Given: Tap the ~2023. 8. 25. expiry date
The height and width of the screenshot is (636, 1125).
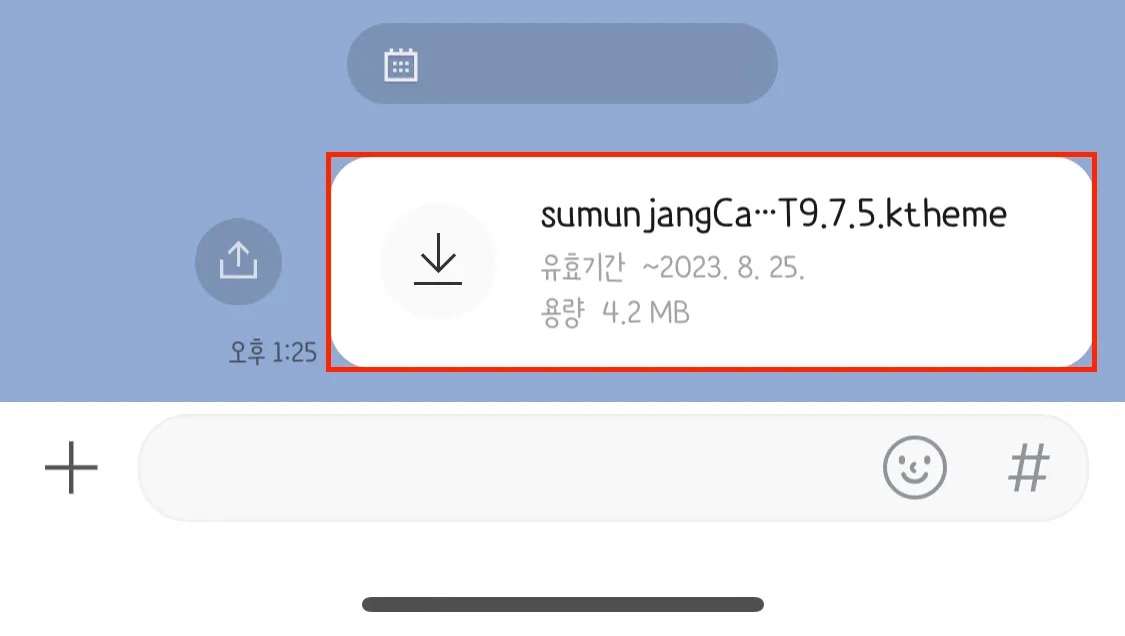Looking at the screenshot, I should (x=723, y=268).
